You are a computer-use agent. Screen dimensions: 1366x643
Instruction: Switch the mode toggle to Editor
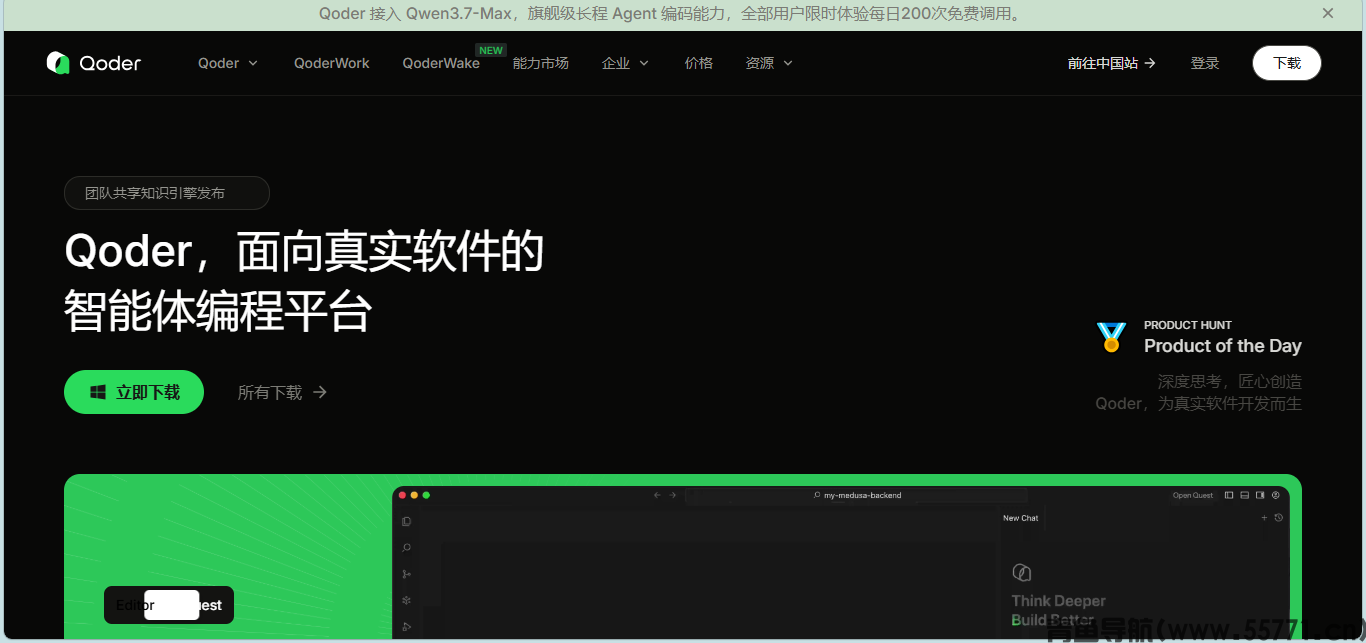click(135, 605)
